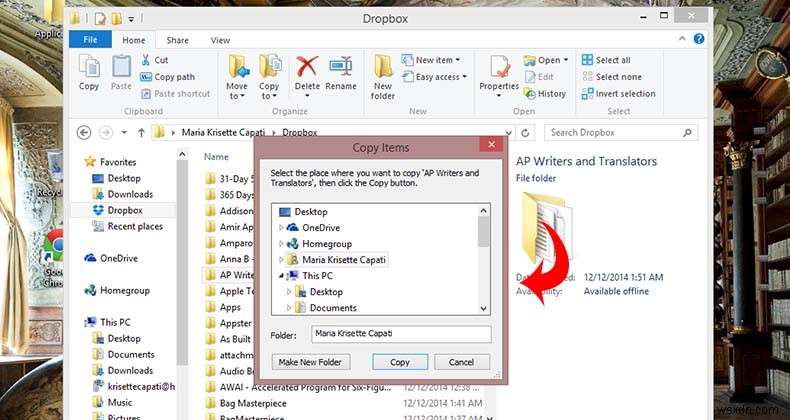Click Cancel in the Copy Items dialog
The width and height of the screenshot is (790, 420).
pos(462,362)
